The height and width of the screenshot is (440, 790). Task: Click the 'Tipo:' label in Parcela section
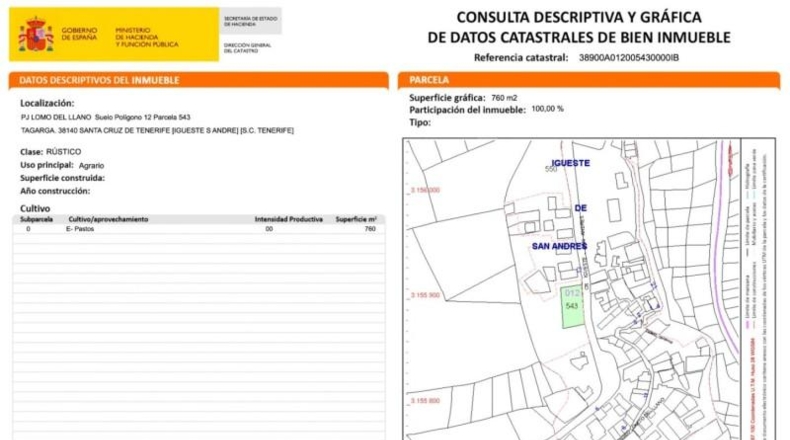(420, 122)
